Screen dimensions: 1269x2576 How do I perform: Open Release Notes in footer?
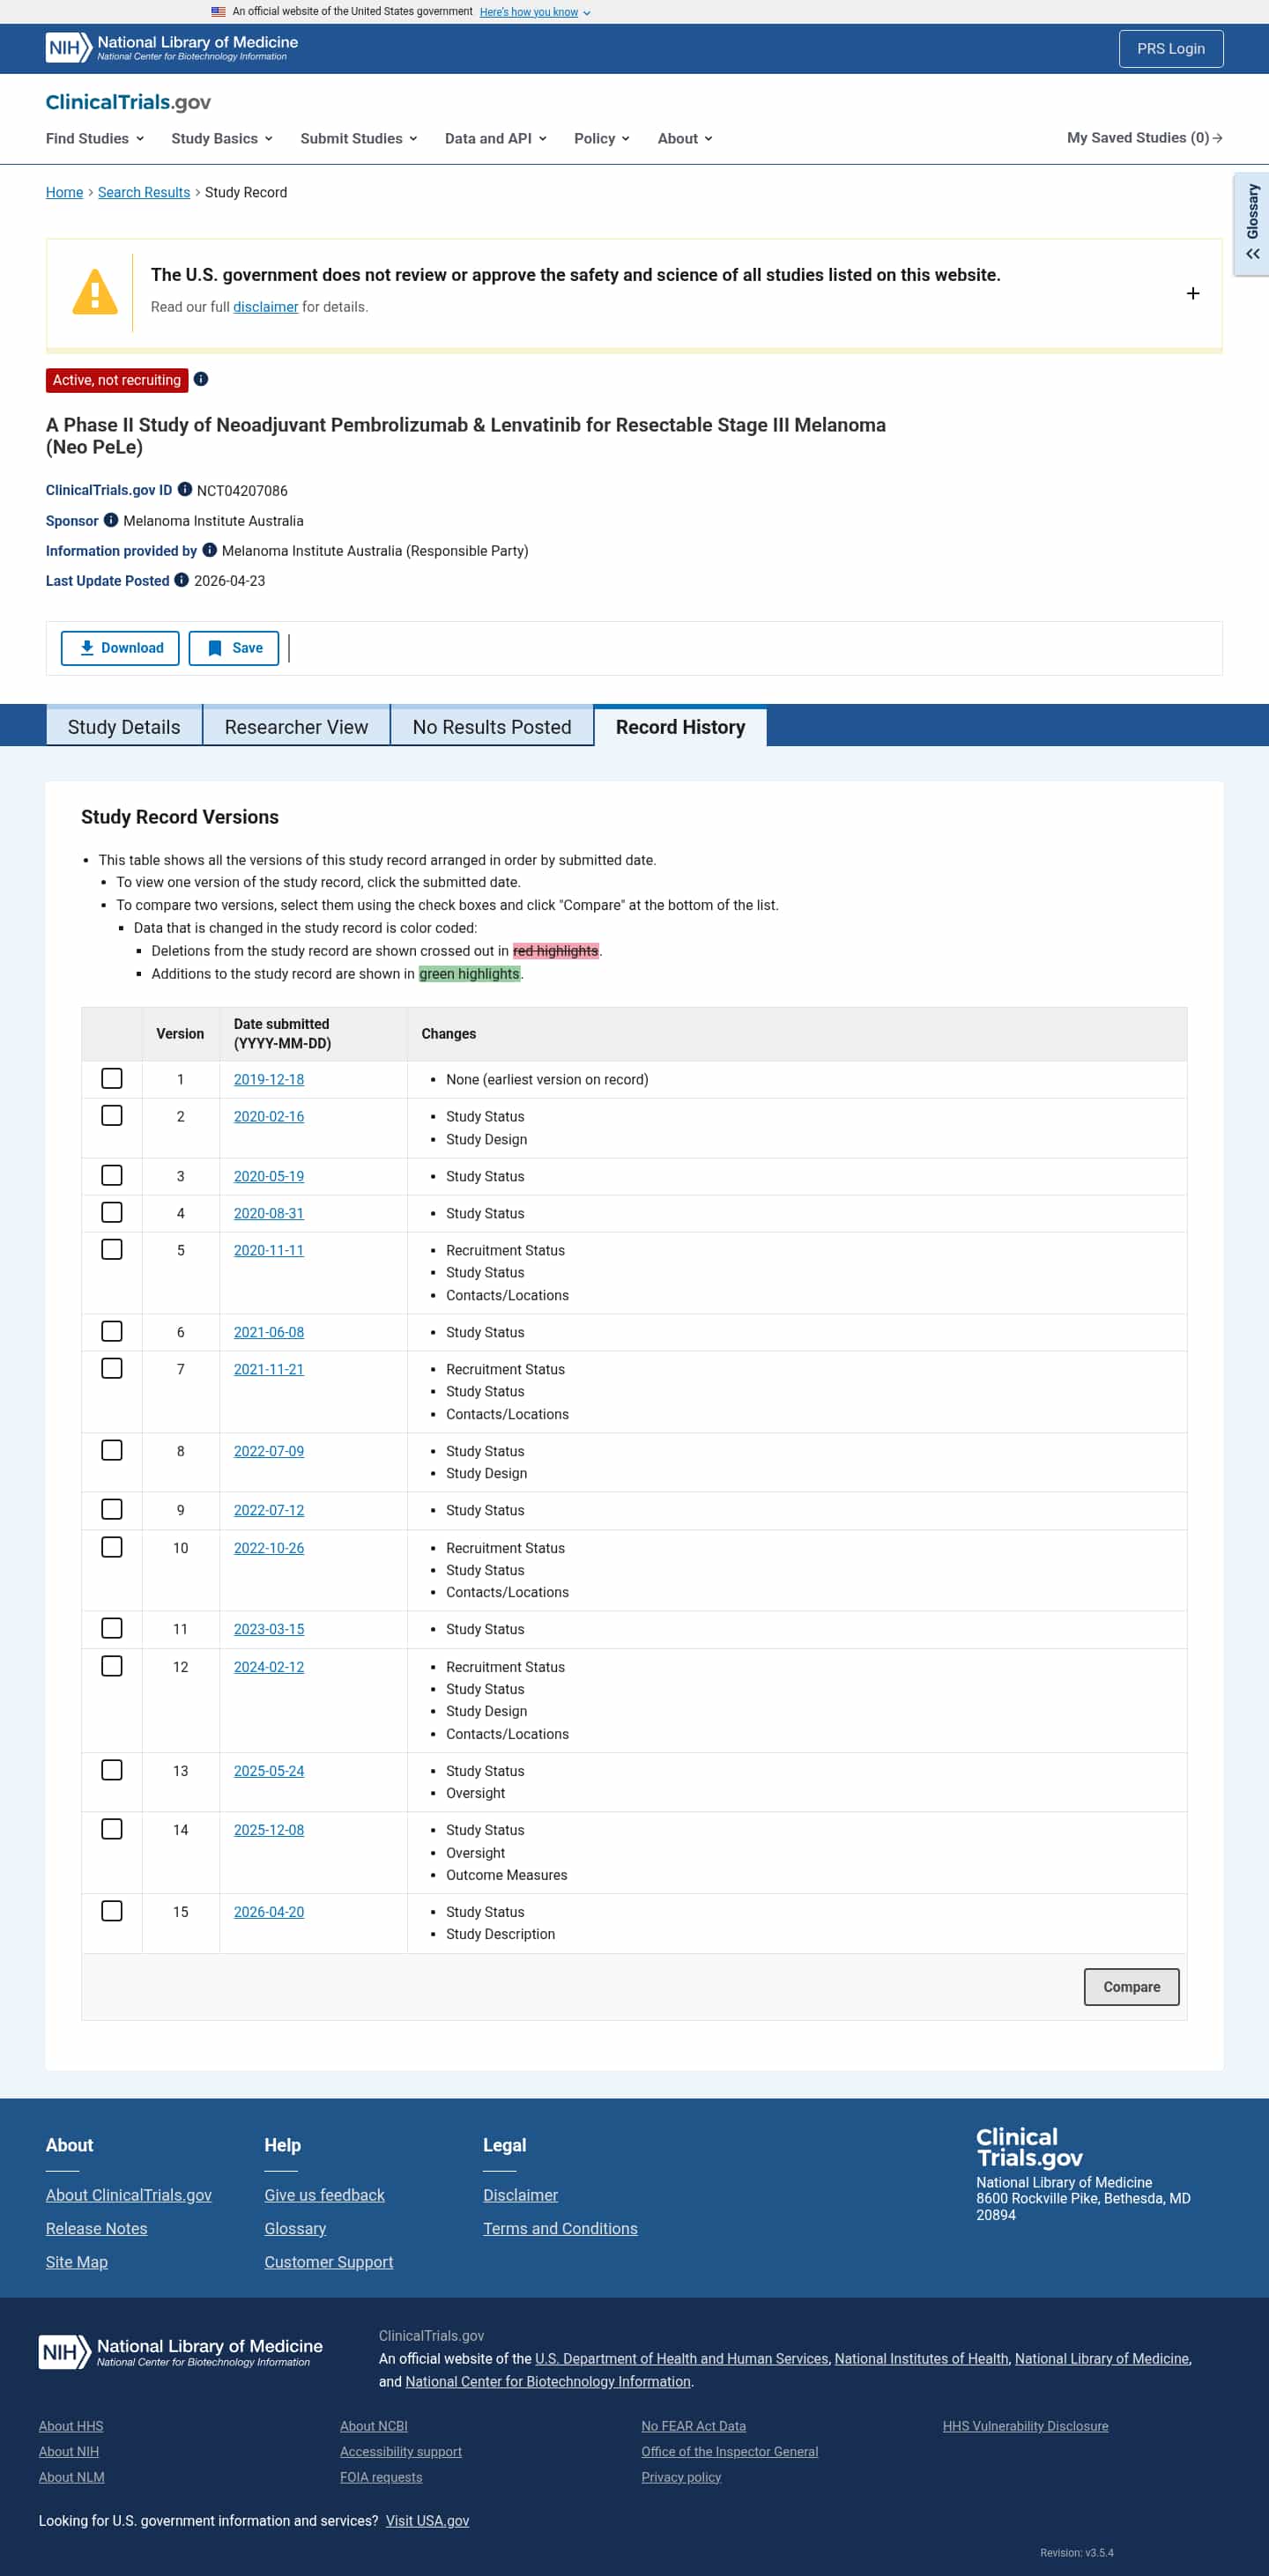pos(96,2228)
